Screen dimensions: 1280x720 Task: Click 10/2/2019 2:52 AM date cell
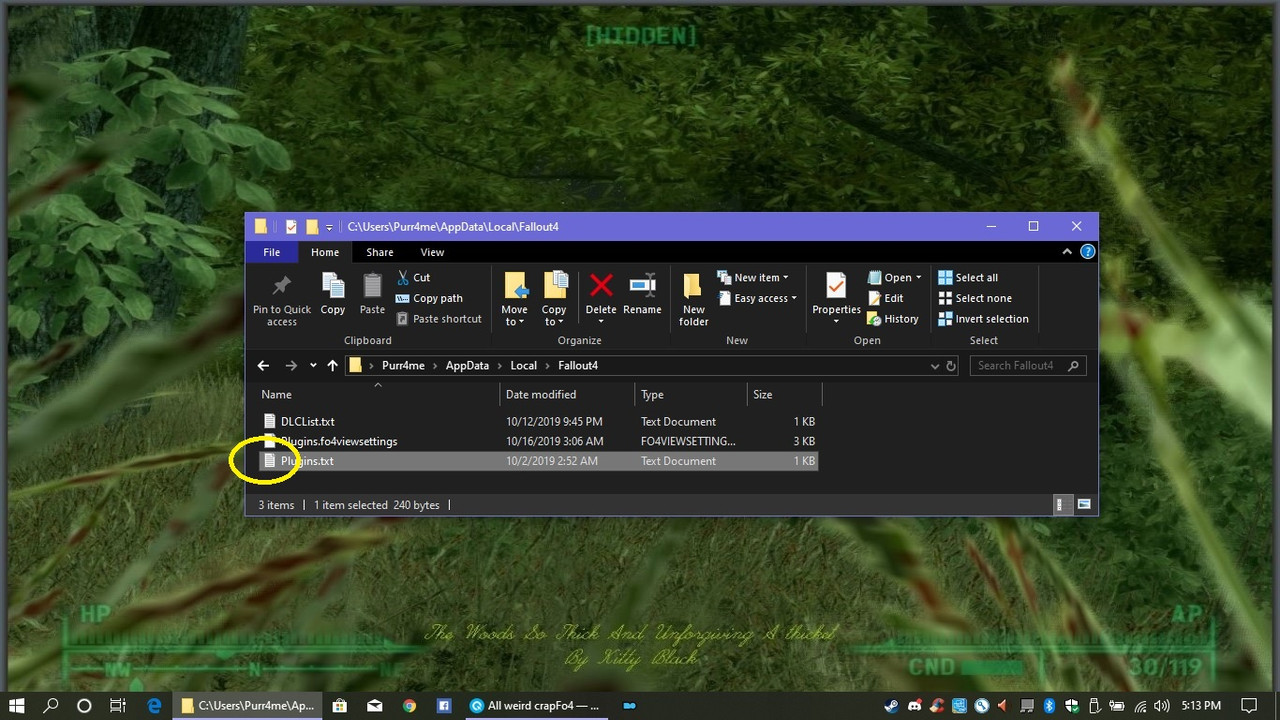(x=552, y=461)
